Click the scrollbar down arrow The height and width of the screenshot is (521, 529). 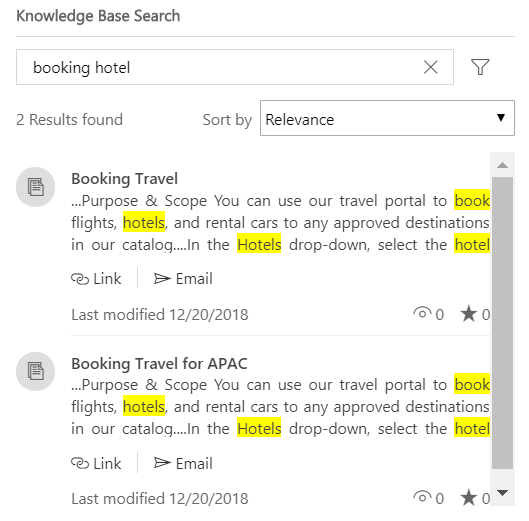coord(502,493)
